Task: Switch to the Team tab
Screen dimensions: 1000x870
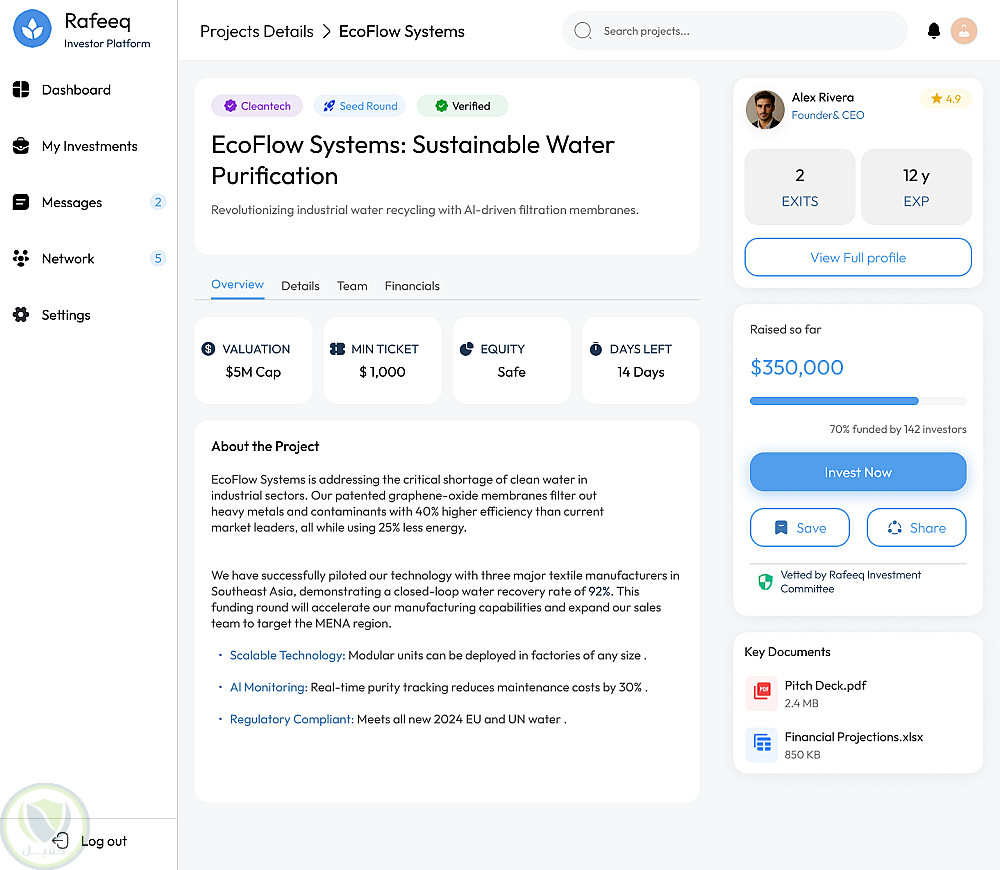Action: (352, 286)
